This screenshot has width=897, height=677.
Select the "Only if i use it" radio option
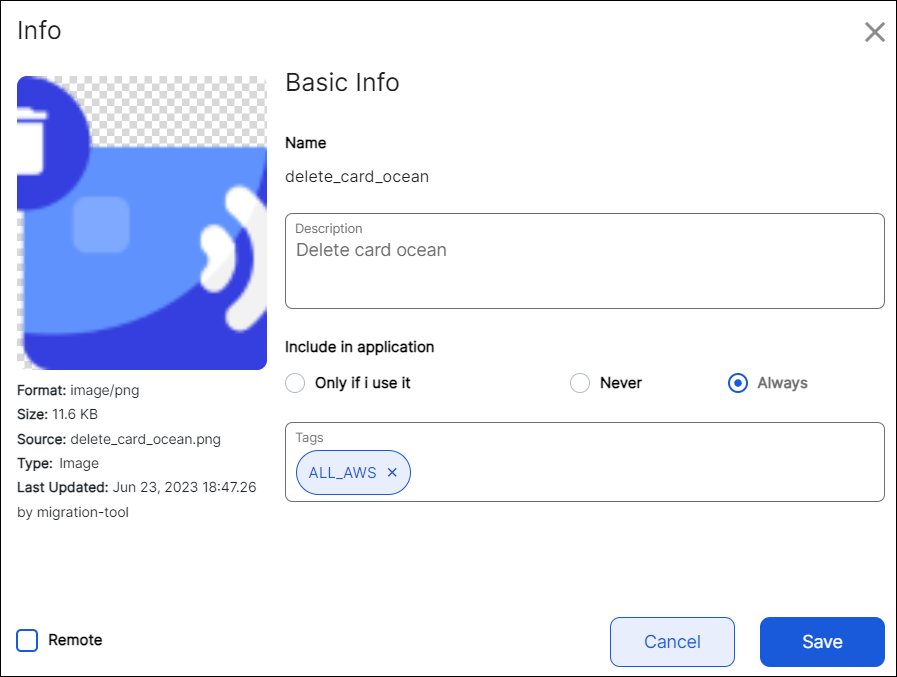295,383
